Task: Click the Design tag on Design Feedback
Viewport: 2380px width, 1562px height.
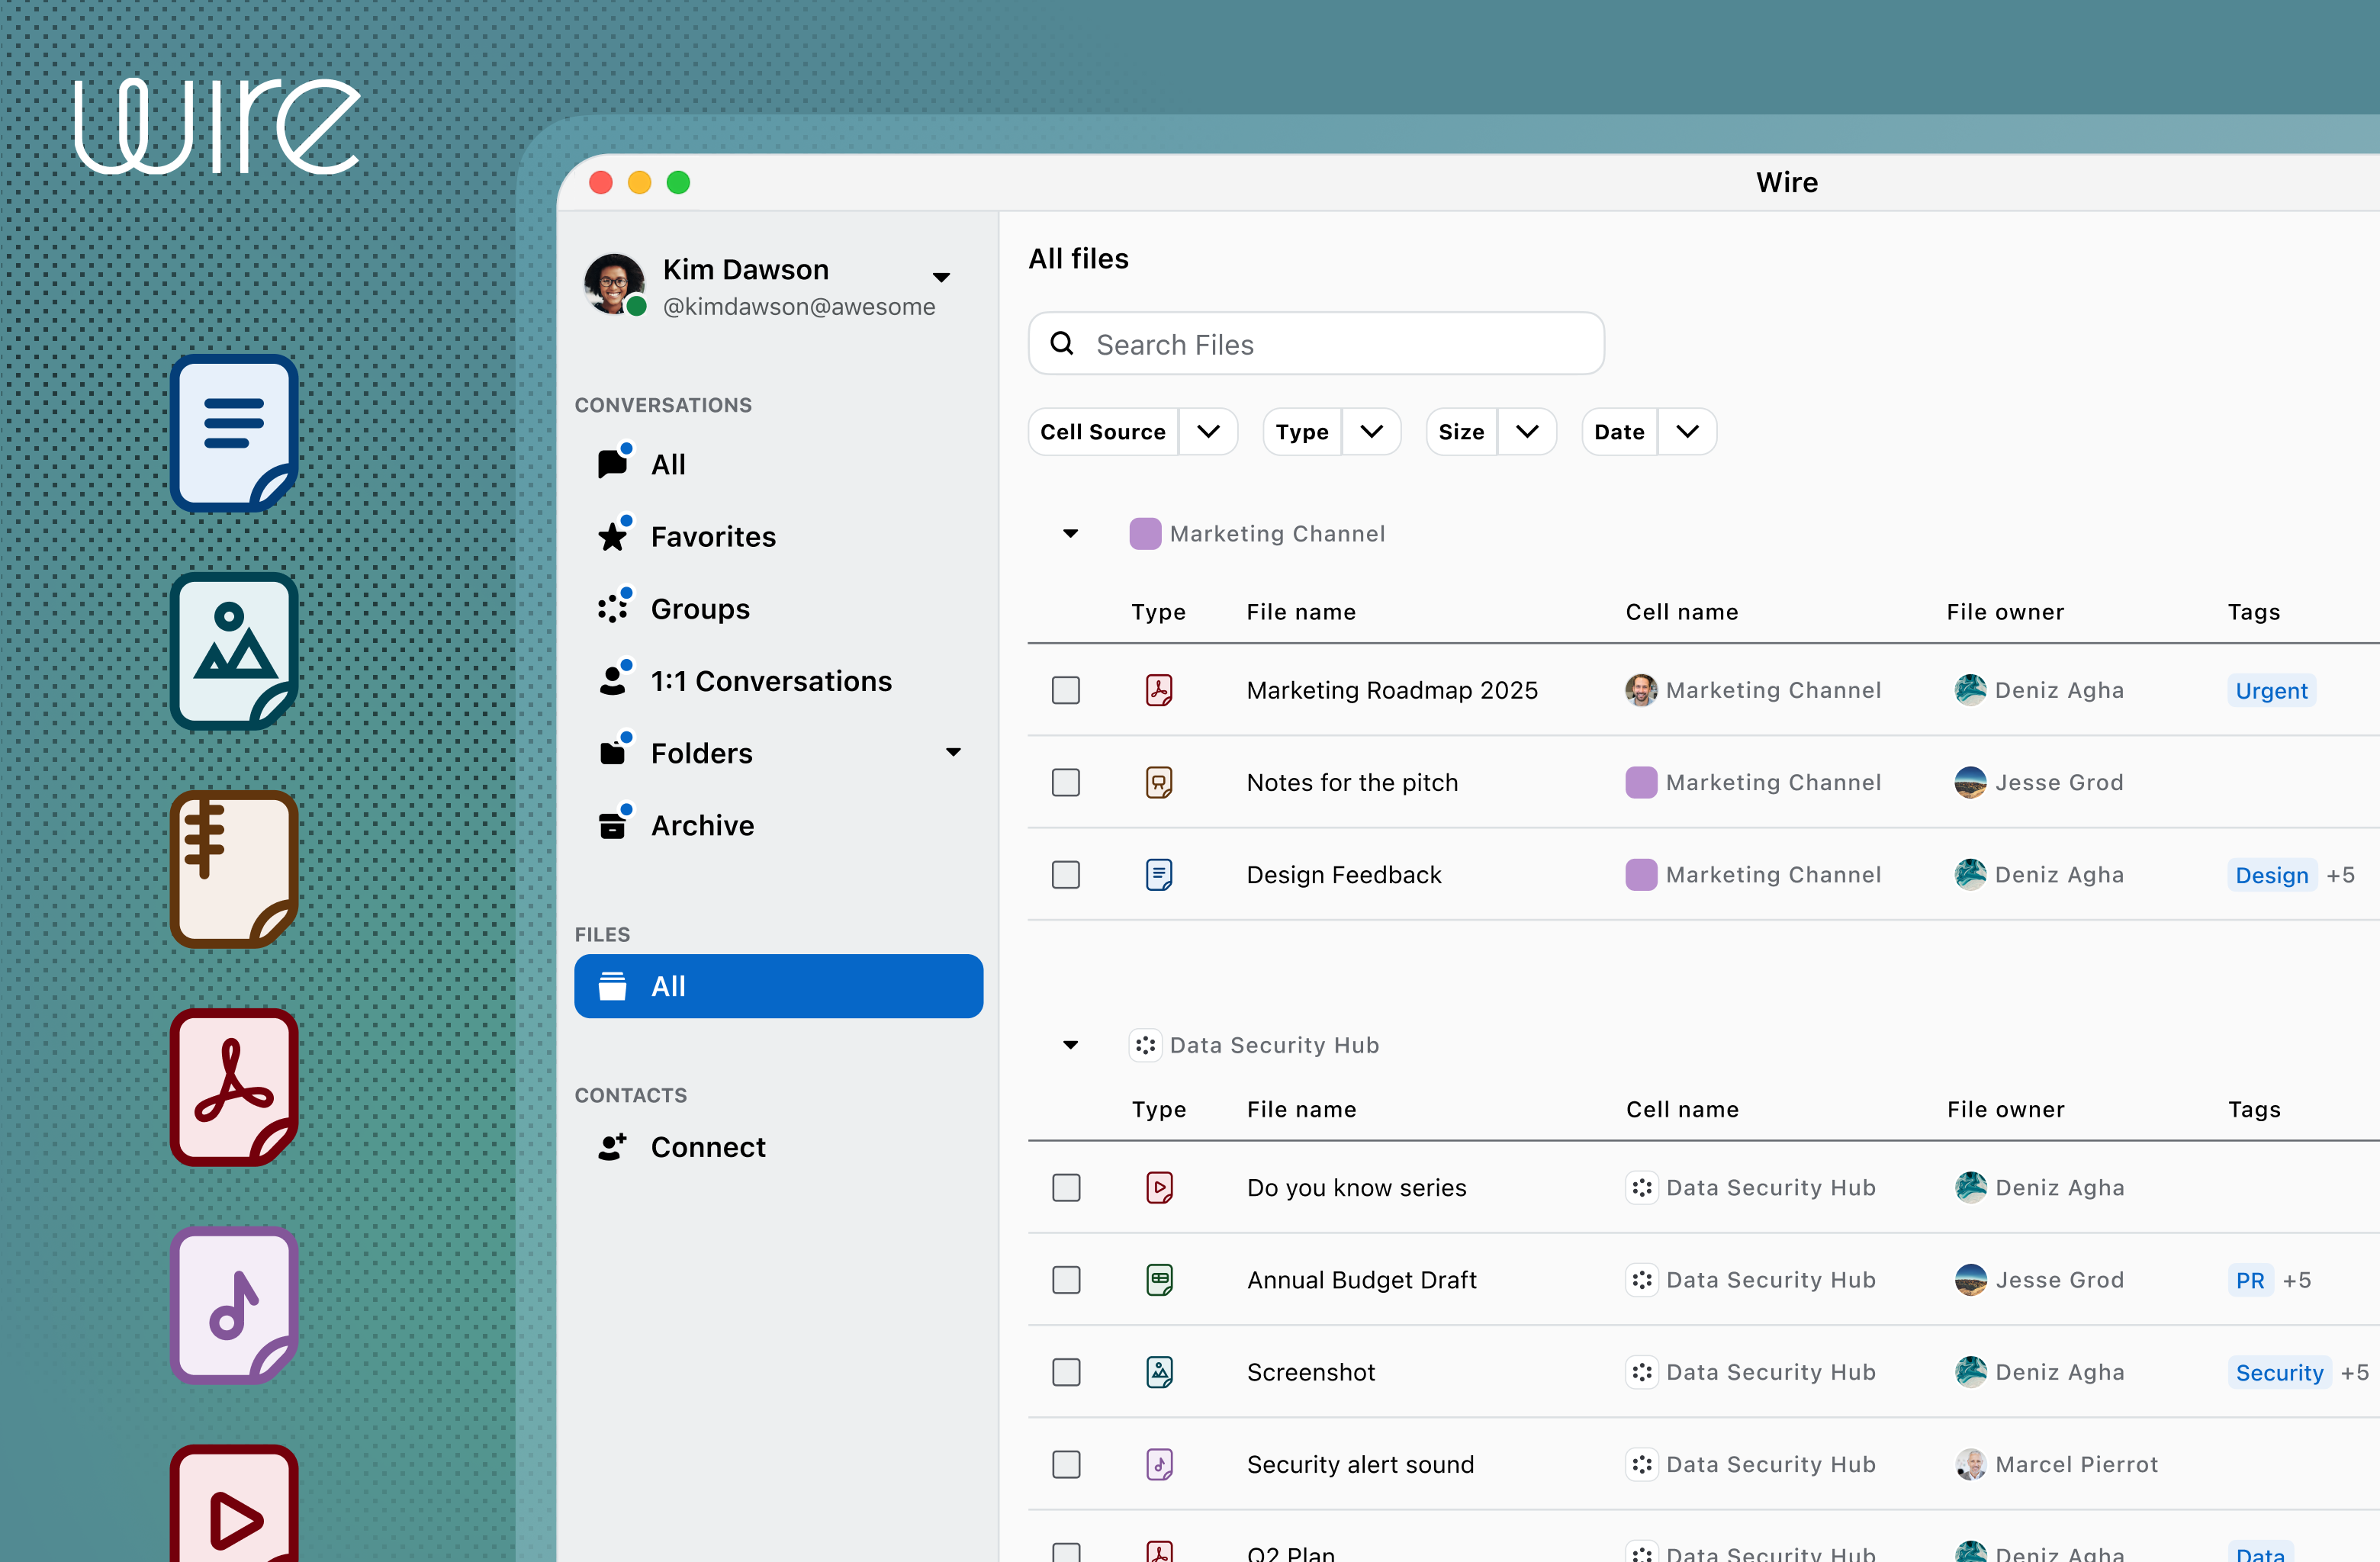Action: 2270,873
